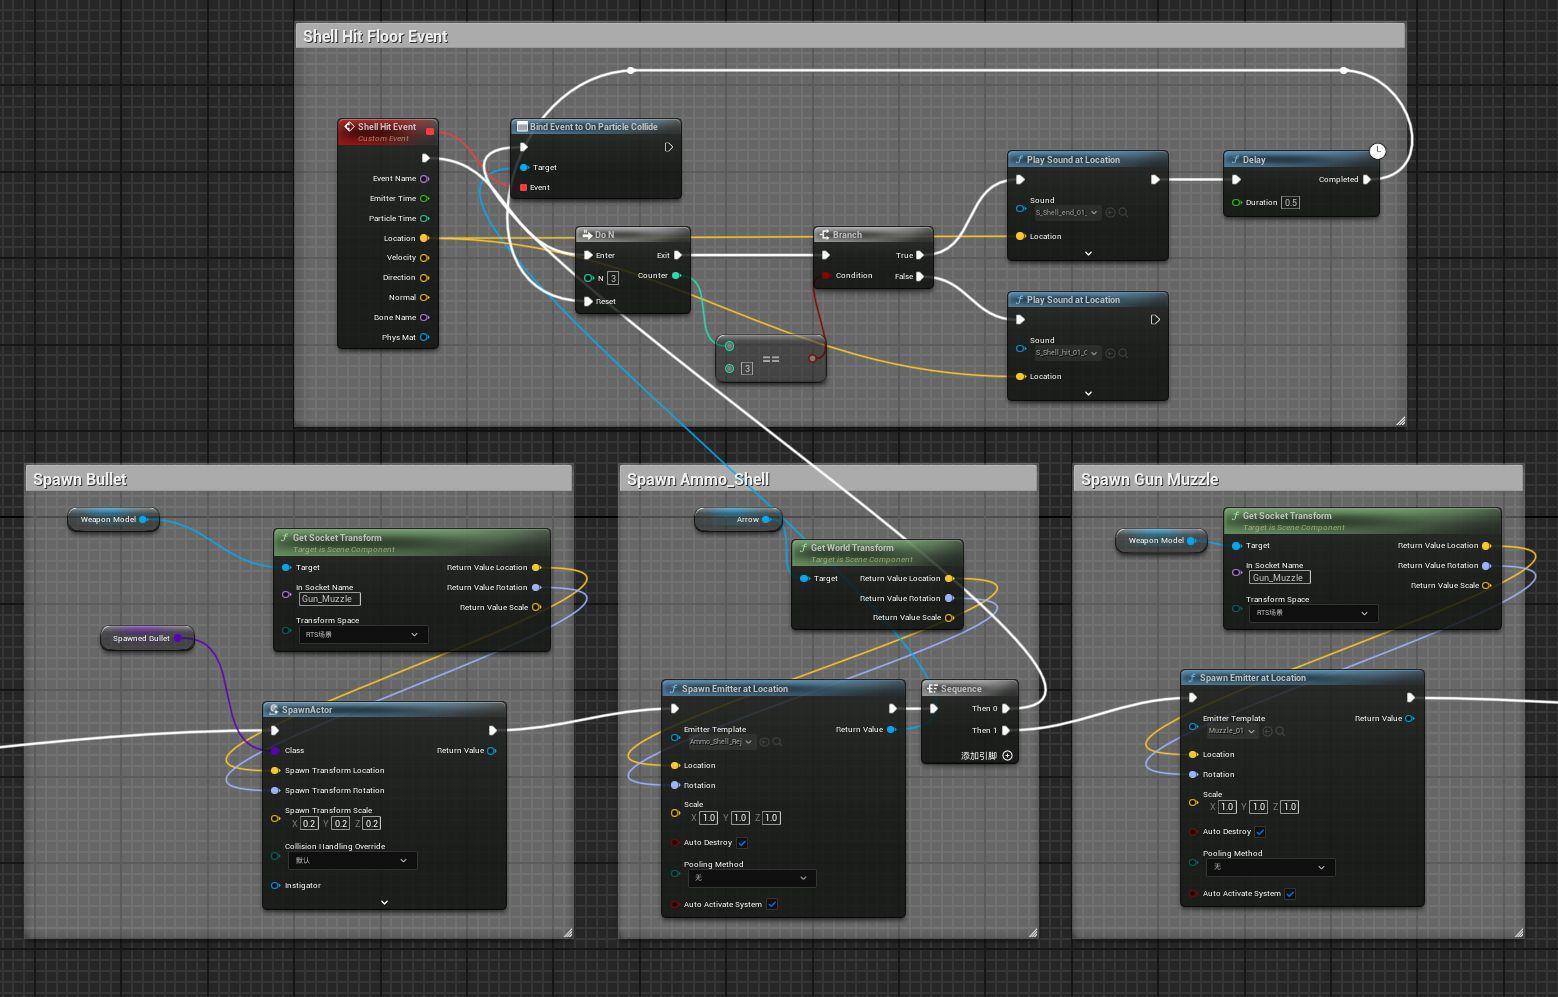Image resolution: width=1558 pixels, height=997 pixels.
Task: Open the Transform Space dropdown in Spawn Bullet group
Action: click(363, 634)
